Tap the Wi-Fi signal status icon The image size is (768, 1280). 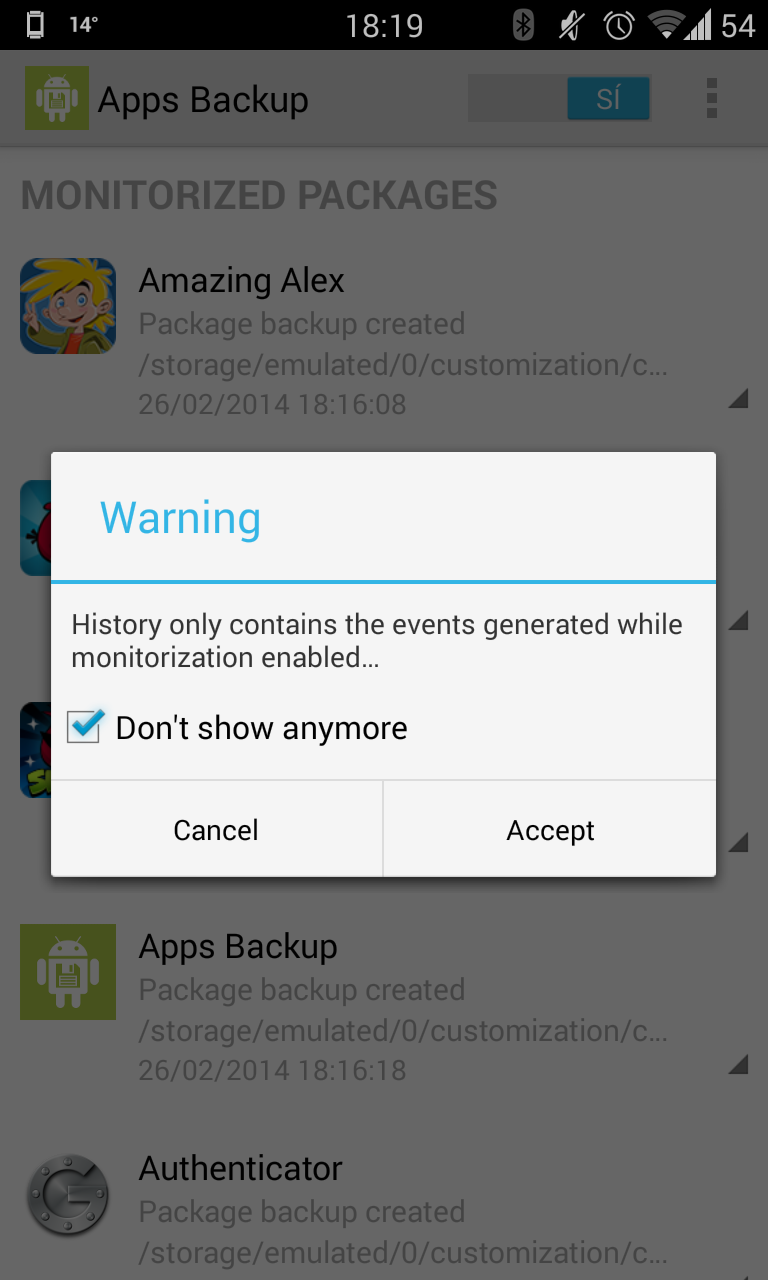pyautogui.click(x=666, y=25)
